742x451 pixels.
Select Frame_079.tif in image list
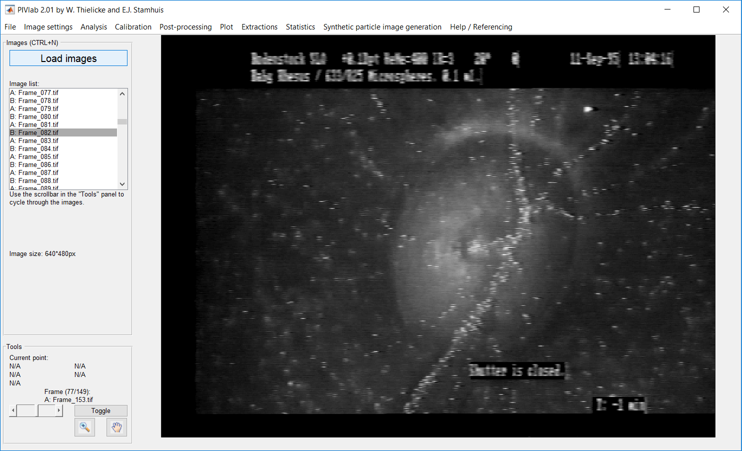point(38,109)
